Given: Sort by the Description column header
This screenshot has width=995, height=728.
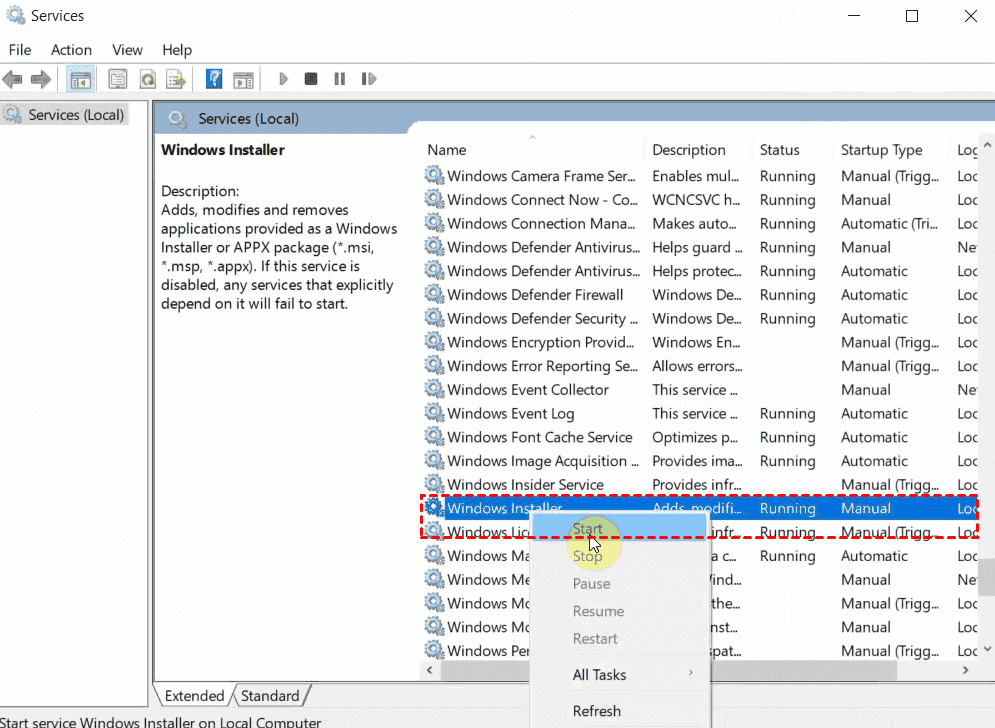Looking at the screenshot, I should click(x=698, y=150).
